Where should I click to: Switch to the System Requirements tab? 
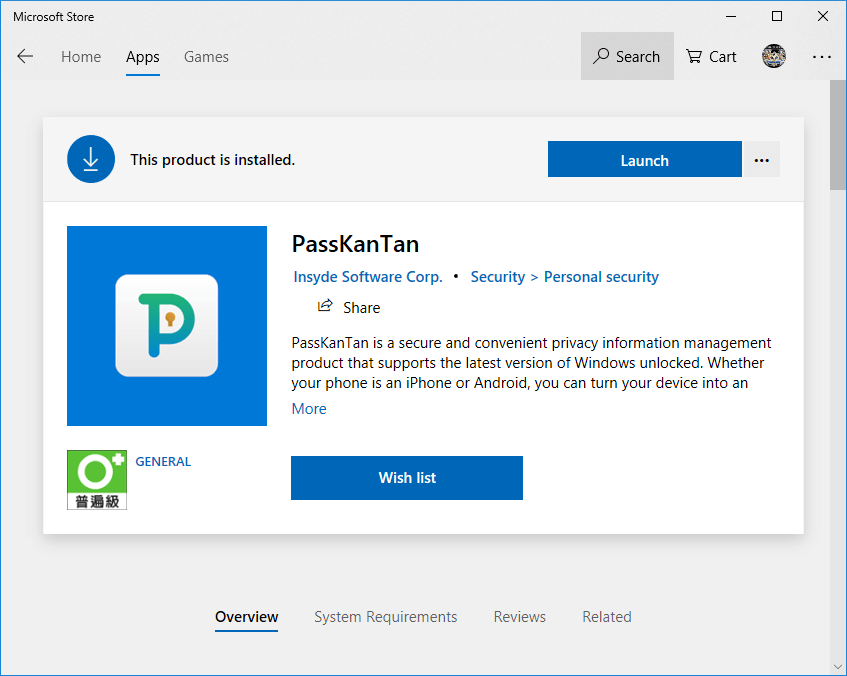tap(386, 617)
